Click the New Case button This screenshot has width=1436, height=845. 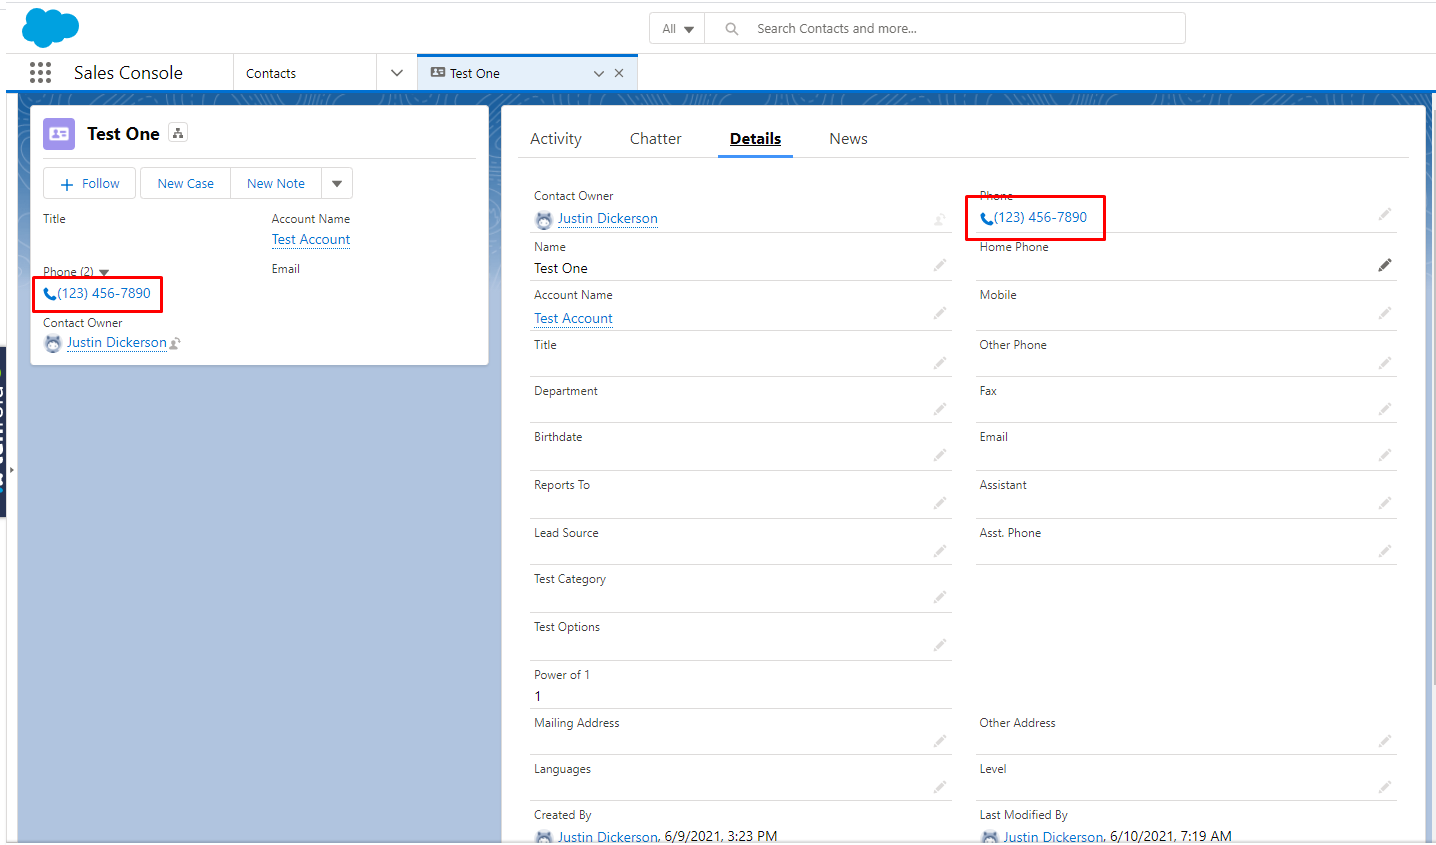click(x=186, y=183)
